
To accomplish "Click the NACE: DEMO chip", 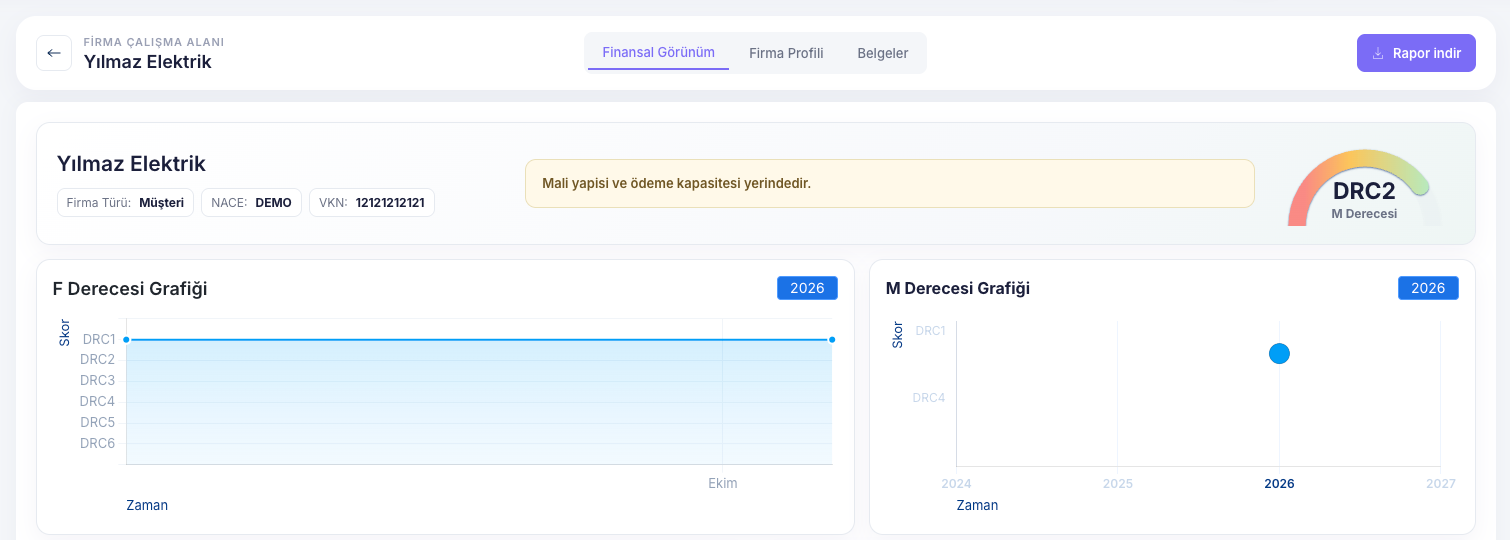I will tap(251, 203).
